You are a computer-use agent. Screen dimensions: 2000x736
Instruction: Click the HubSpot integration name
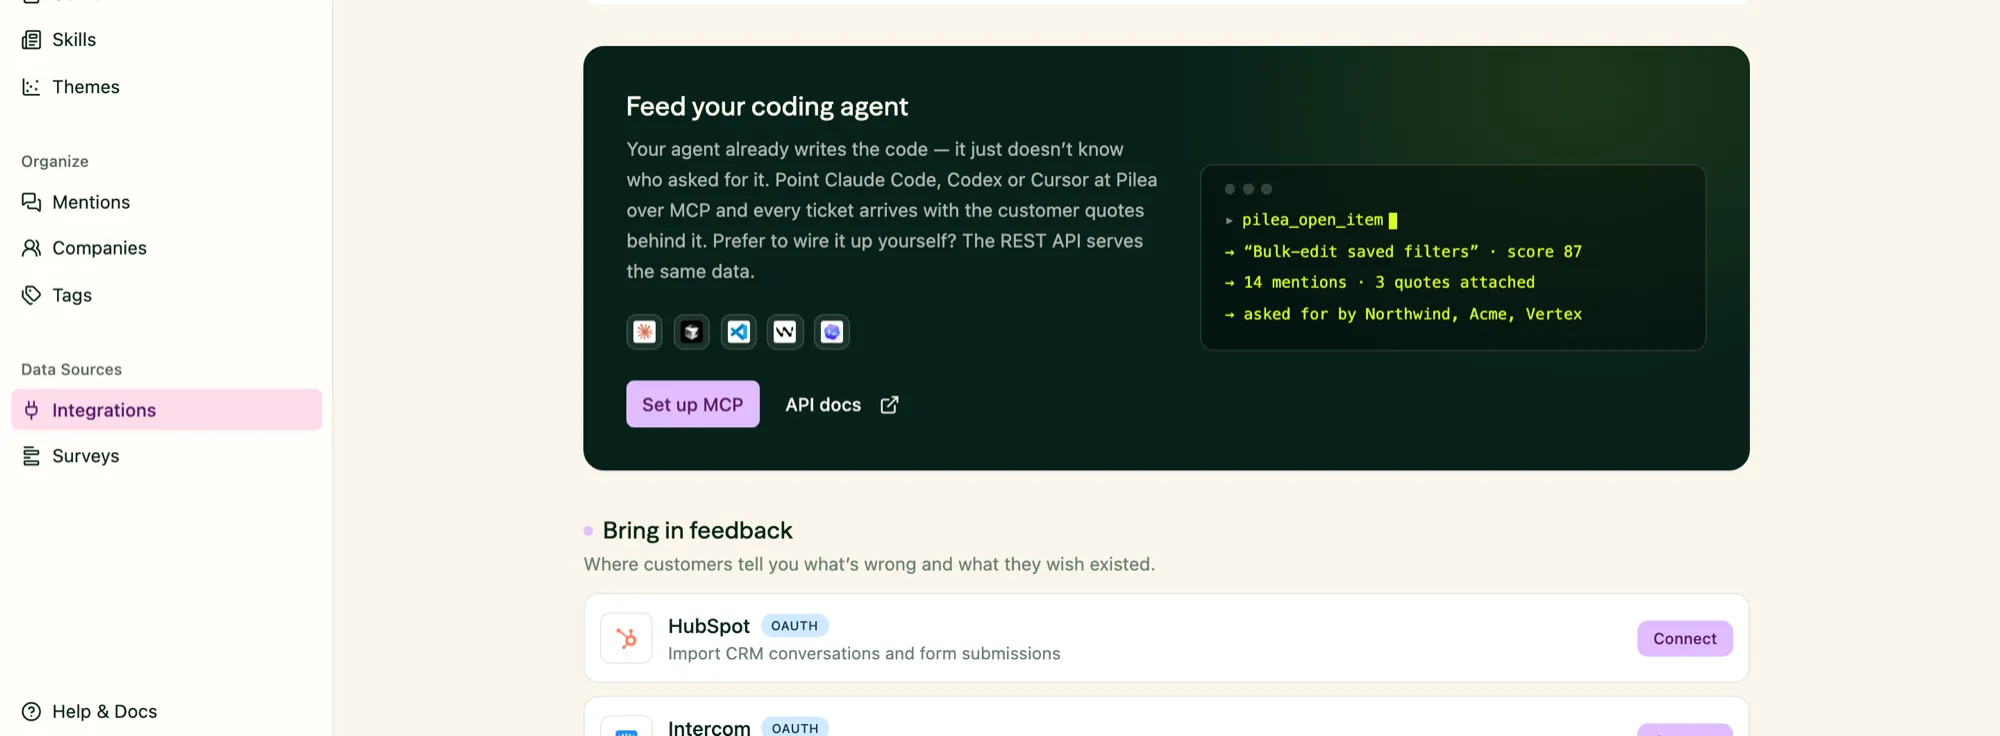tap(709, 626)
